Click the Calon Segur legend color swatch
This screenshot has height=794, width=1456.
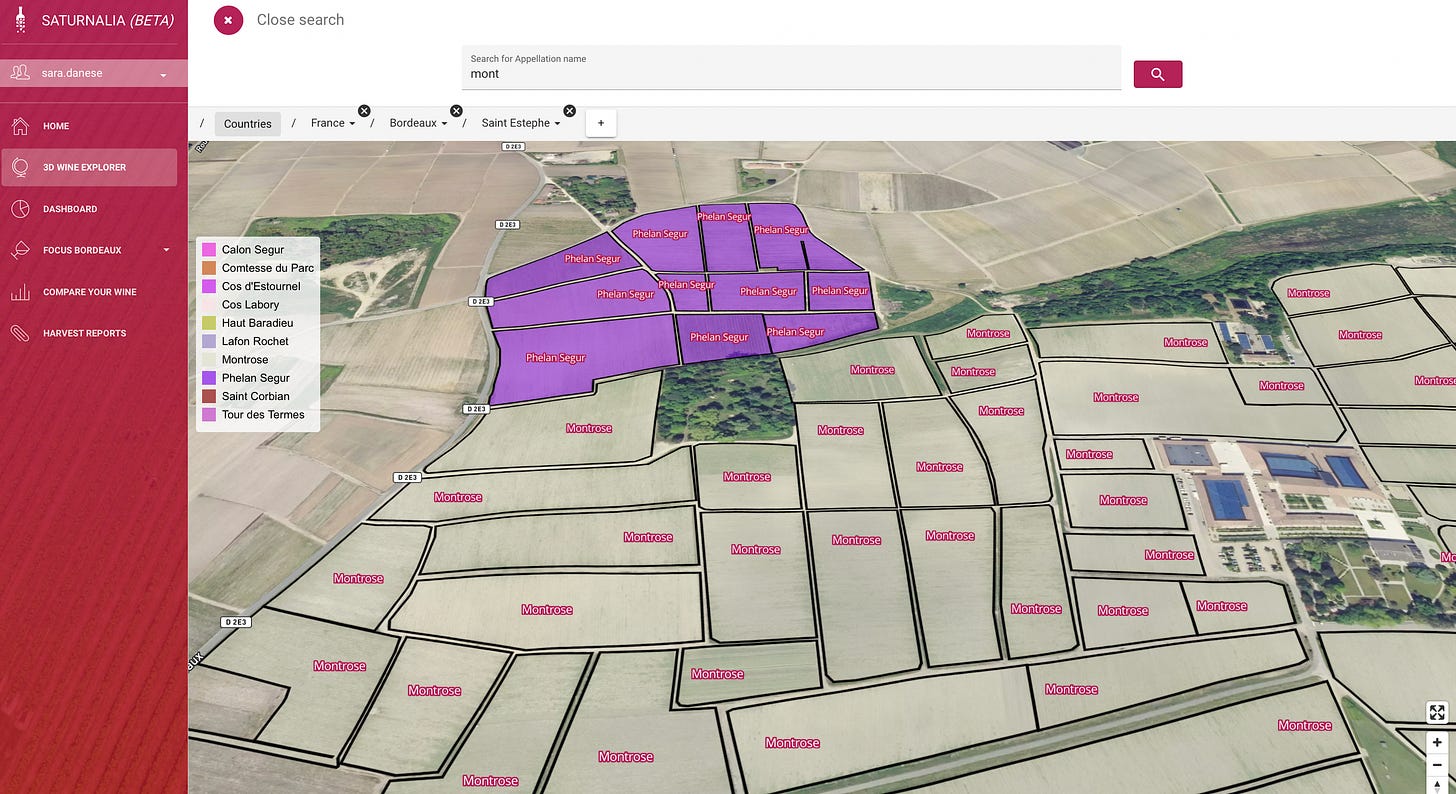click(209, 250)
